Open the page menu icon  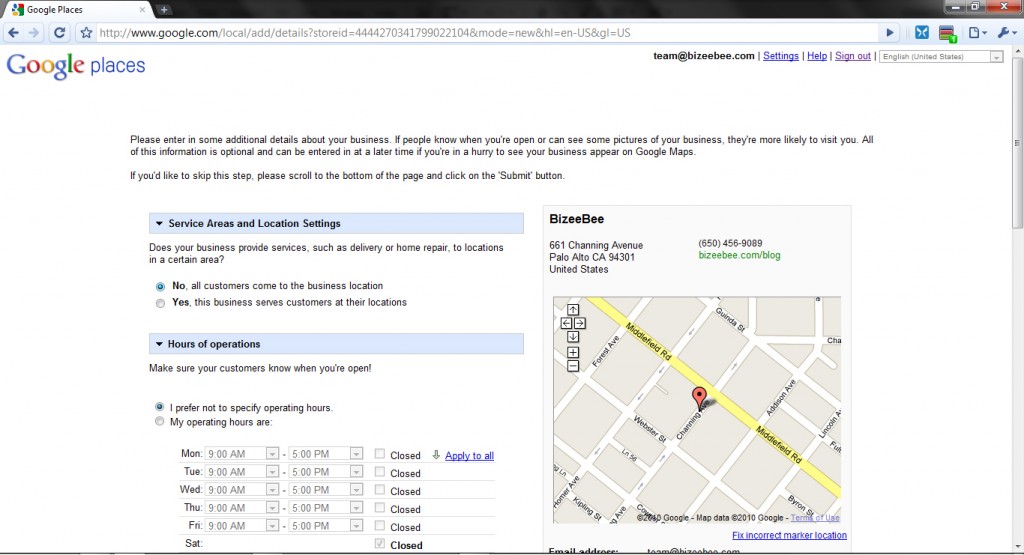[x=977, y=33]
